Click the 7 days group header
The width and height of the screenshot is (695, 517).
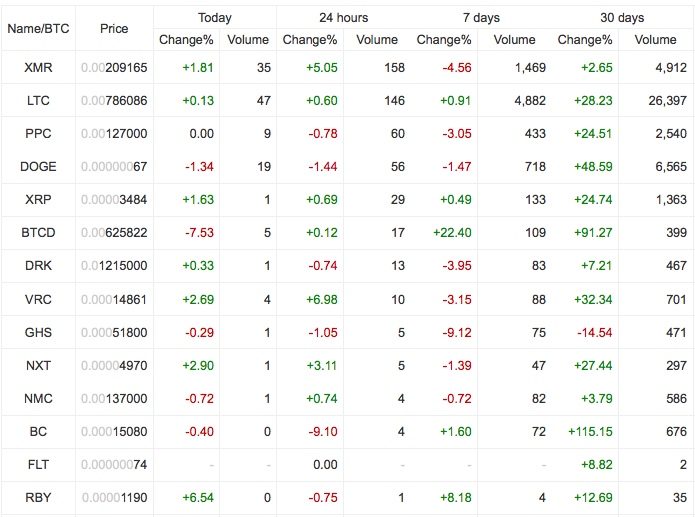[481, 18]
